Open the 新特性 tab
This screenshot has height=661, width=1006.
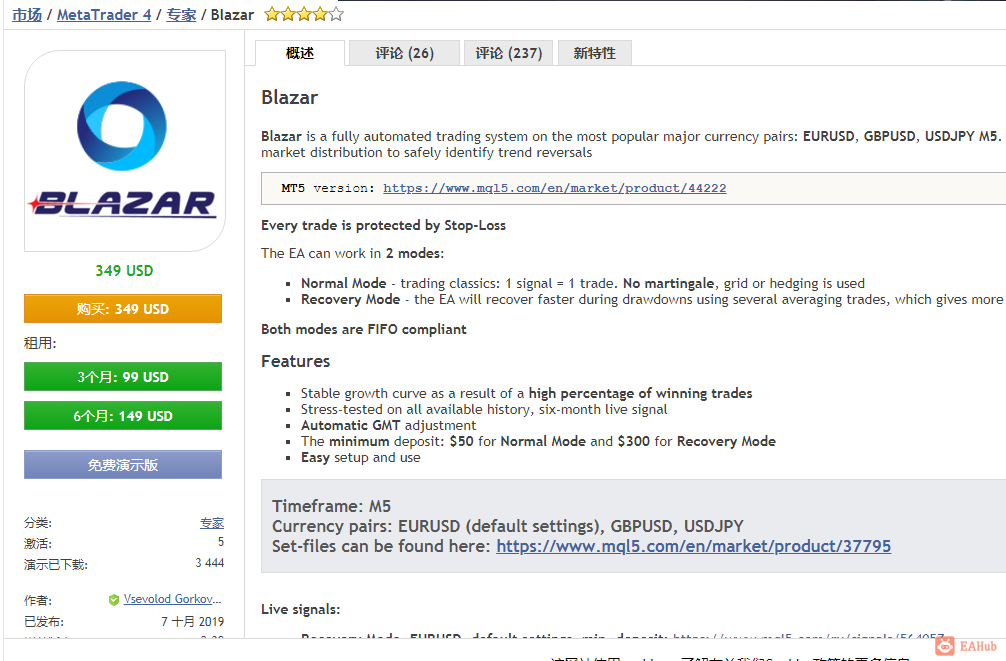pyautogui.click(x=595, y=53)
